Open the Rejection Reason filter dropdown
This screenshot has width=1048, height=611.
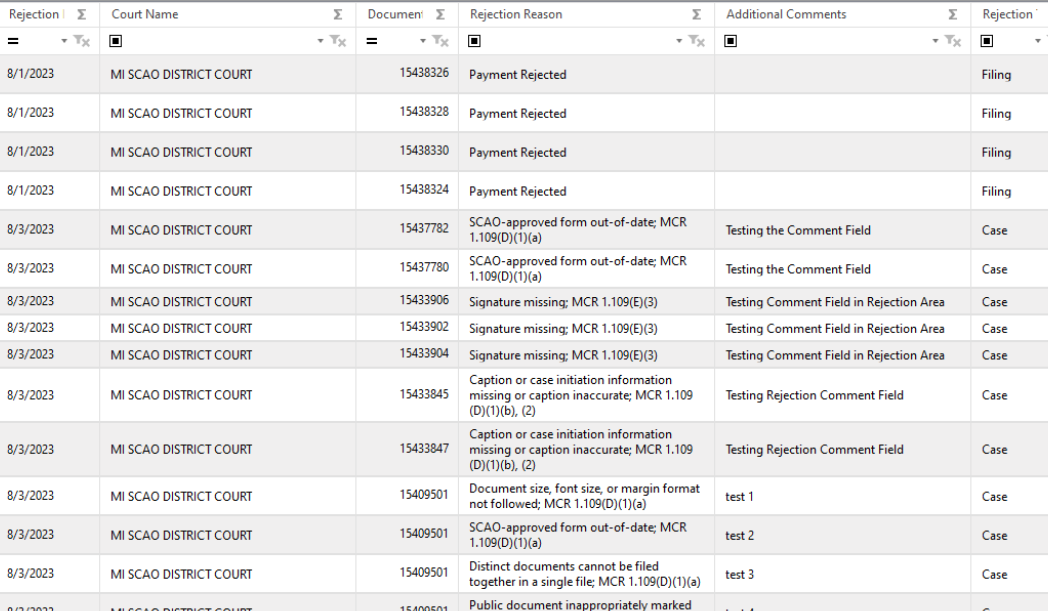(679, 41)
